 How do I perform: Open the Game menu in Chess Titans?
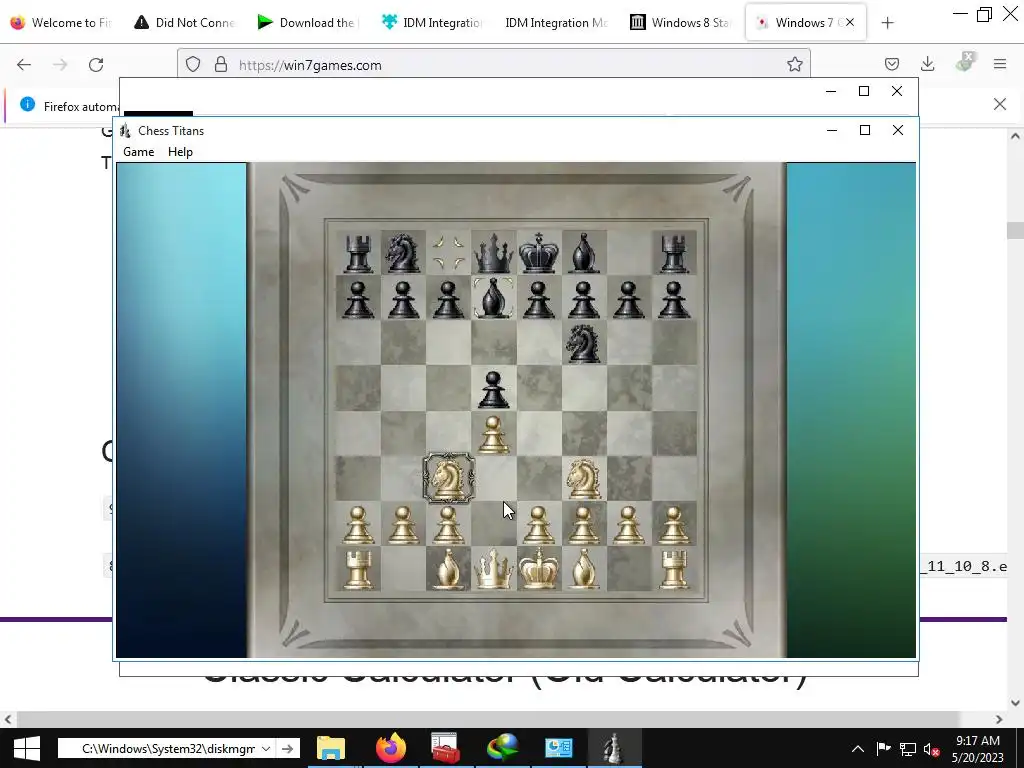point(138,152)
